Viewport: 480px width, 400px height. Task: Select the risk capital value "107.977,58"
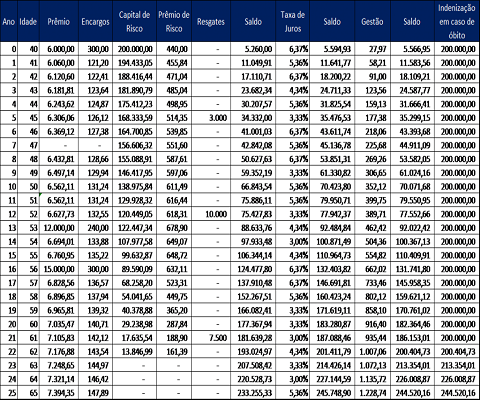(x=135, y=242)
